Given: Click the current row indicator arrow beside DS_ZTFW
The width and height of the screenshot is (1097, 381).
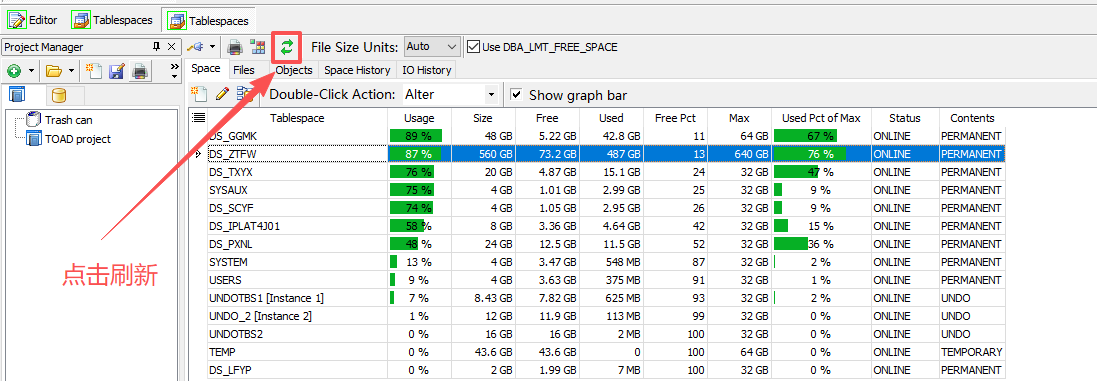Looking at the screenshot, I should tap(198, 154).
